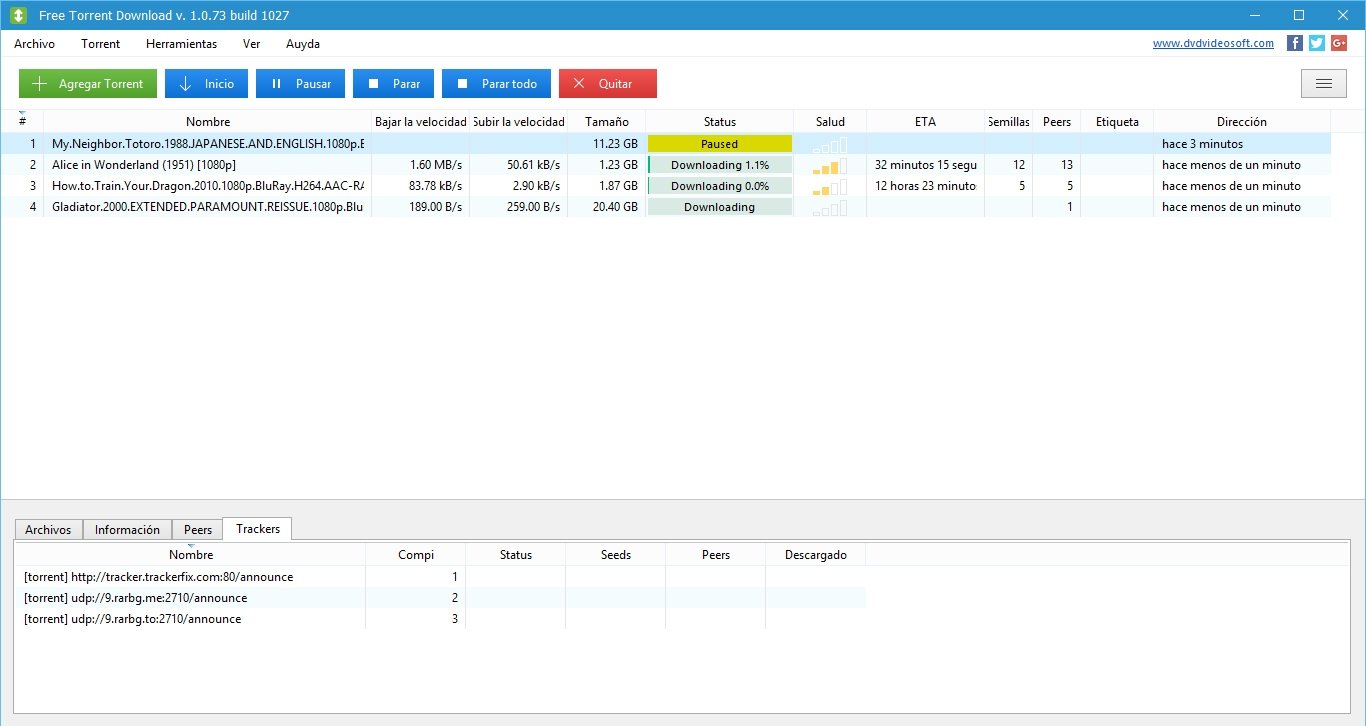The image size is (1366, 726).
Task: Stop all with Parar todo
Action: point(496,84)
